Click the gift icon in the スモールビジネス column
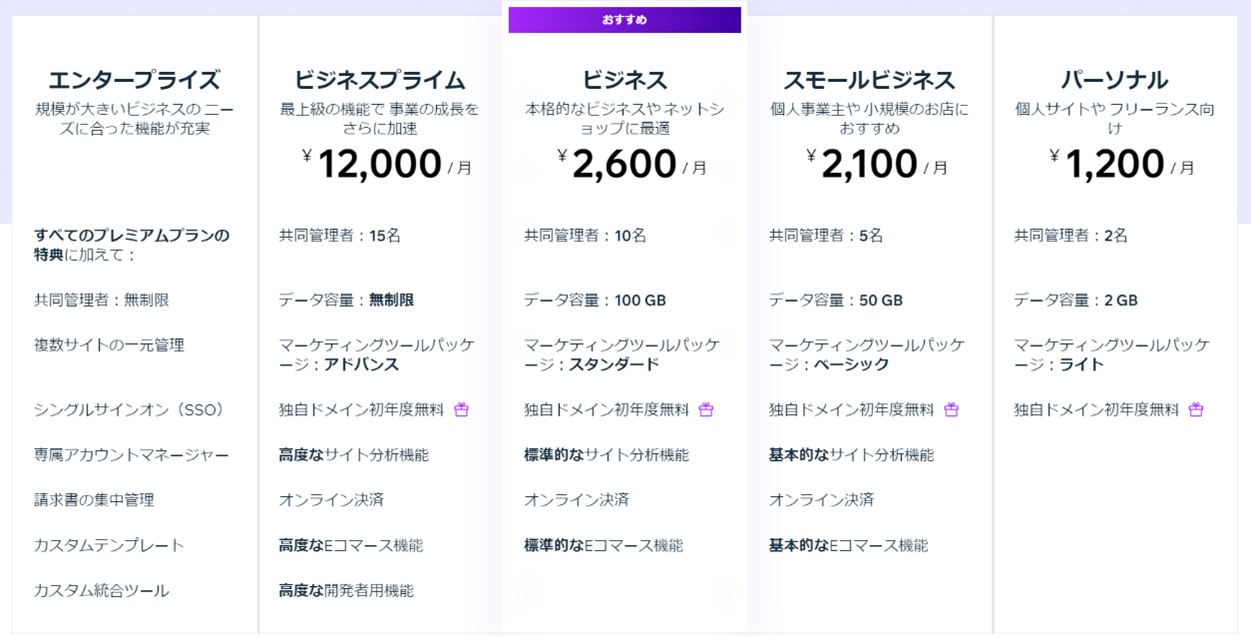The width and height of the screenshot is (1251, 637). coord(951,410)
